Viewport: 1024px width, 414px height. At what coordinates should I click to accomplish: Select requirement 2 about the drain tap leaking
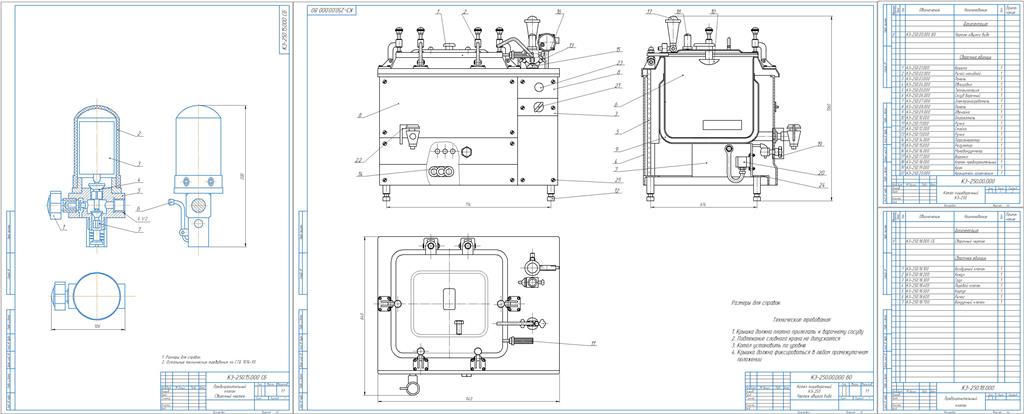[784, 340]
